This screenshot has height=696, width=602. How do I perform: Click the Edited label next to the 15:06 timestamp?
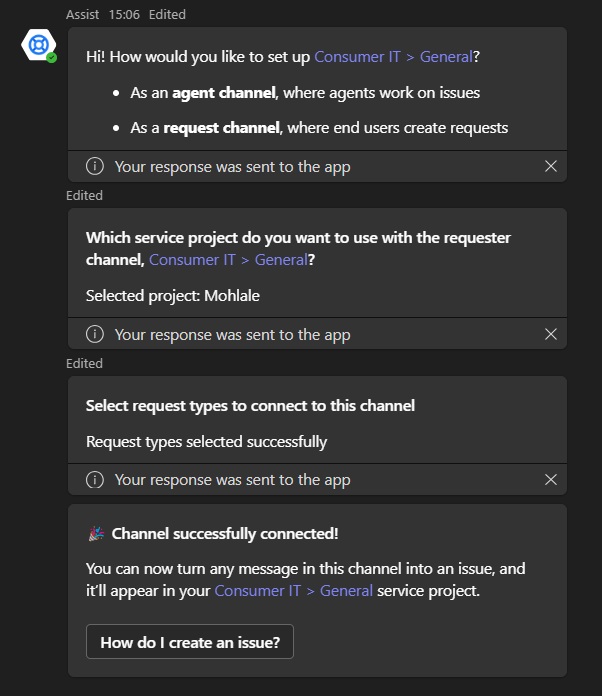167,14
